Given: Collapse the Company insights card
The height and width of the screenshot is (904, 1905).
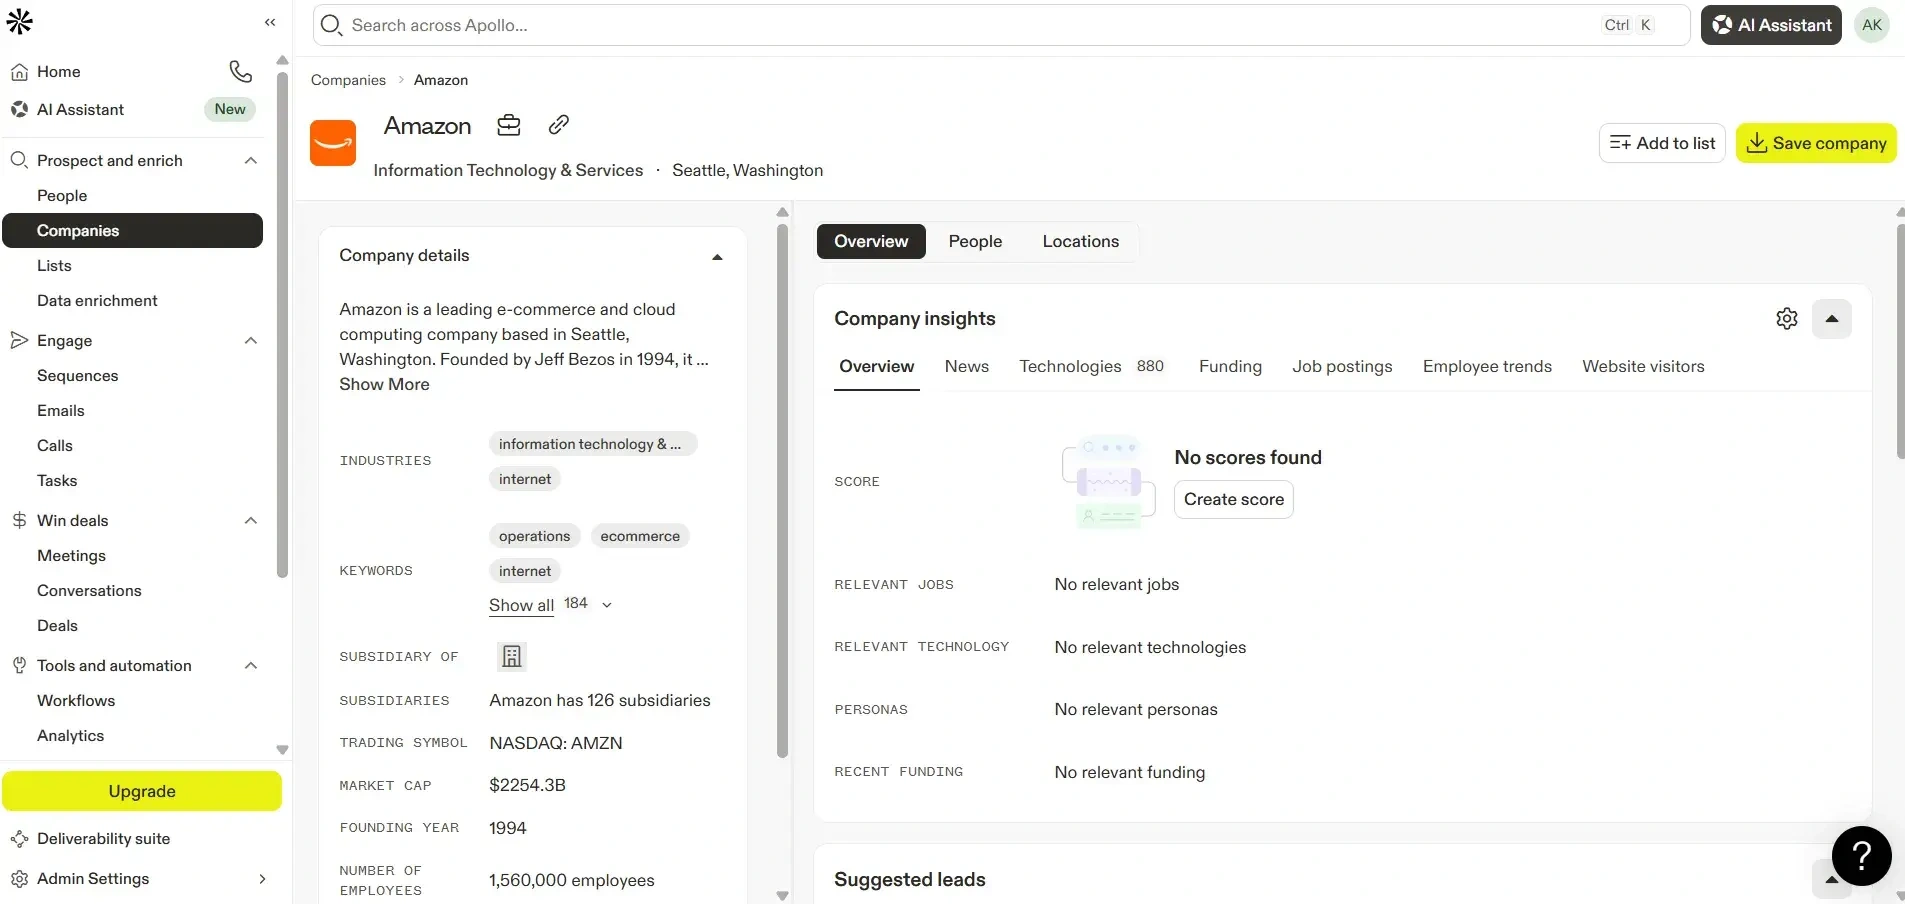Looking at the screenshot, I should pyautogui.click(x=1831, y=319).
